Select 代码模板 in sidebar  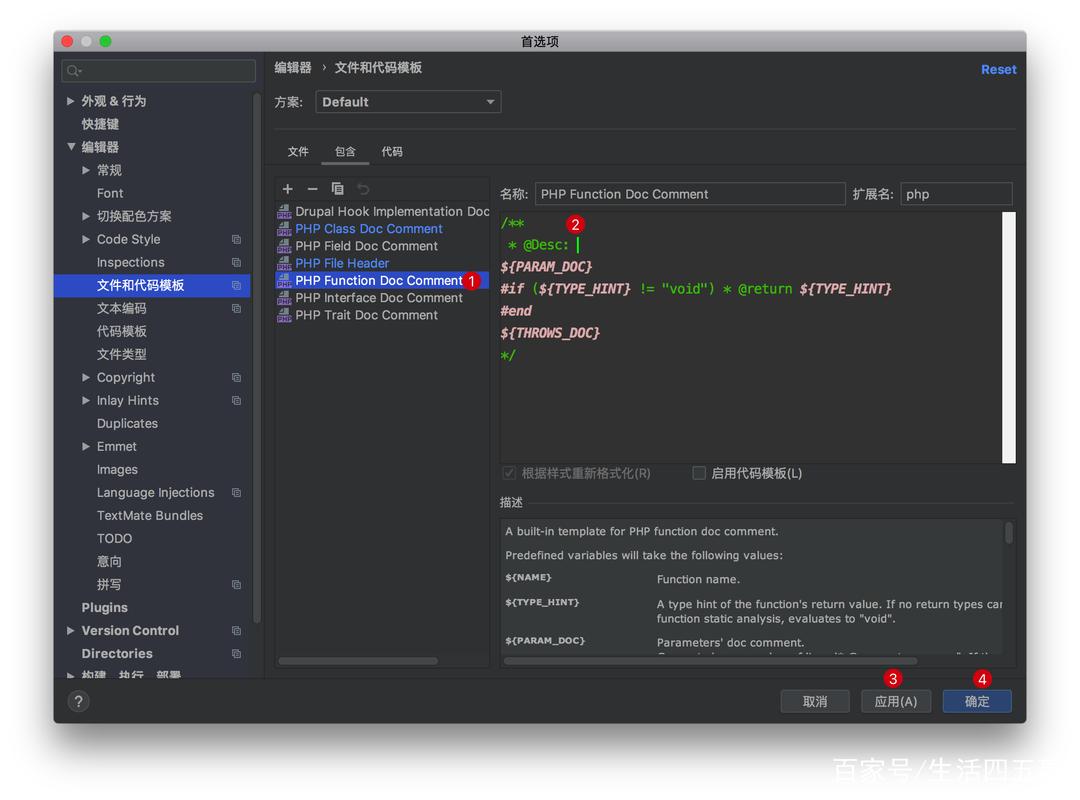coord(121,331)
